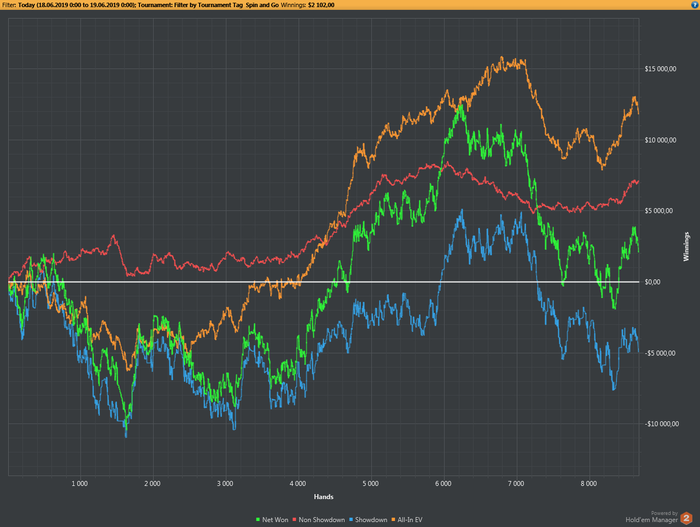Click the green Net Won legend marker
700x527 pixels.
click(x=258, y=519)
